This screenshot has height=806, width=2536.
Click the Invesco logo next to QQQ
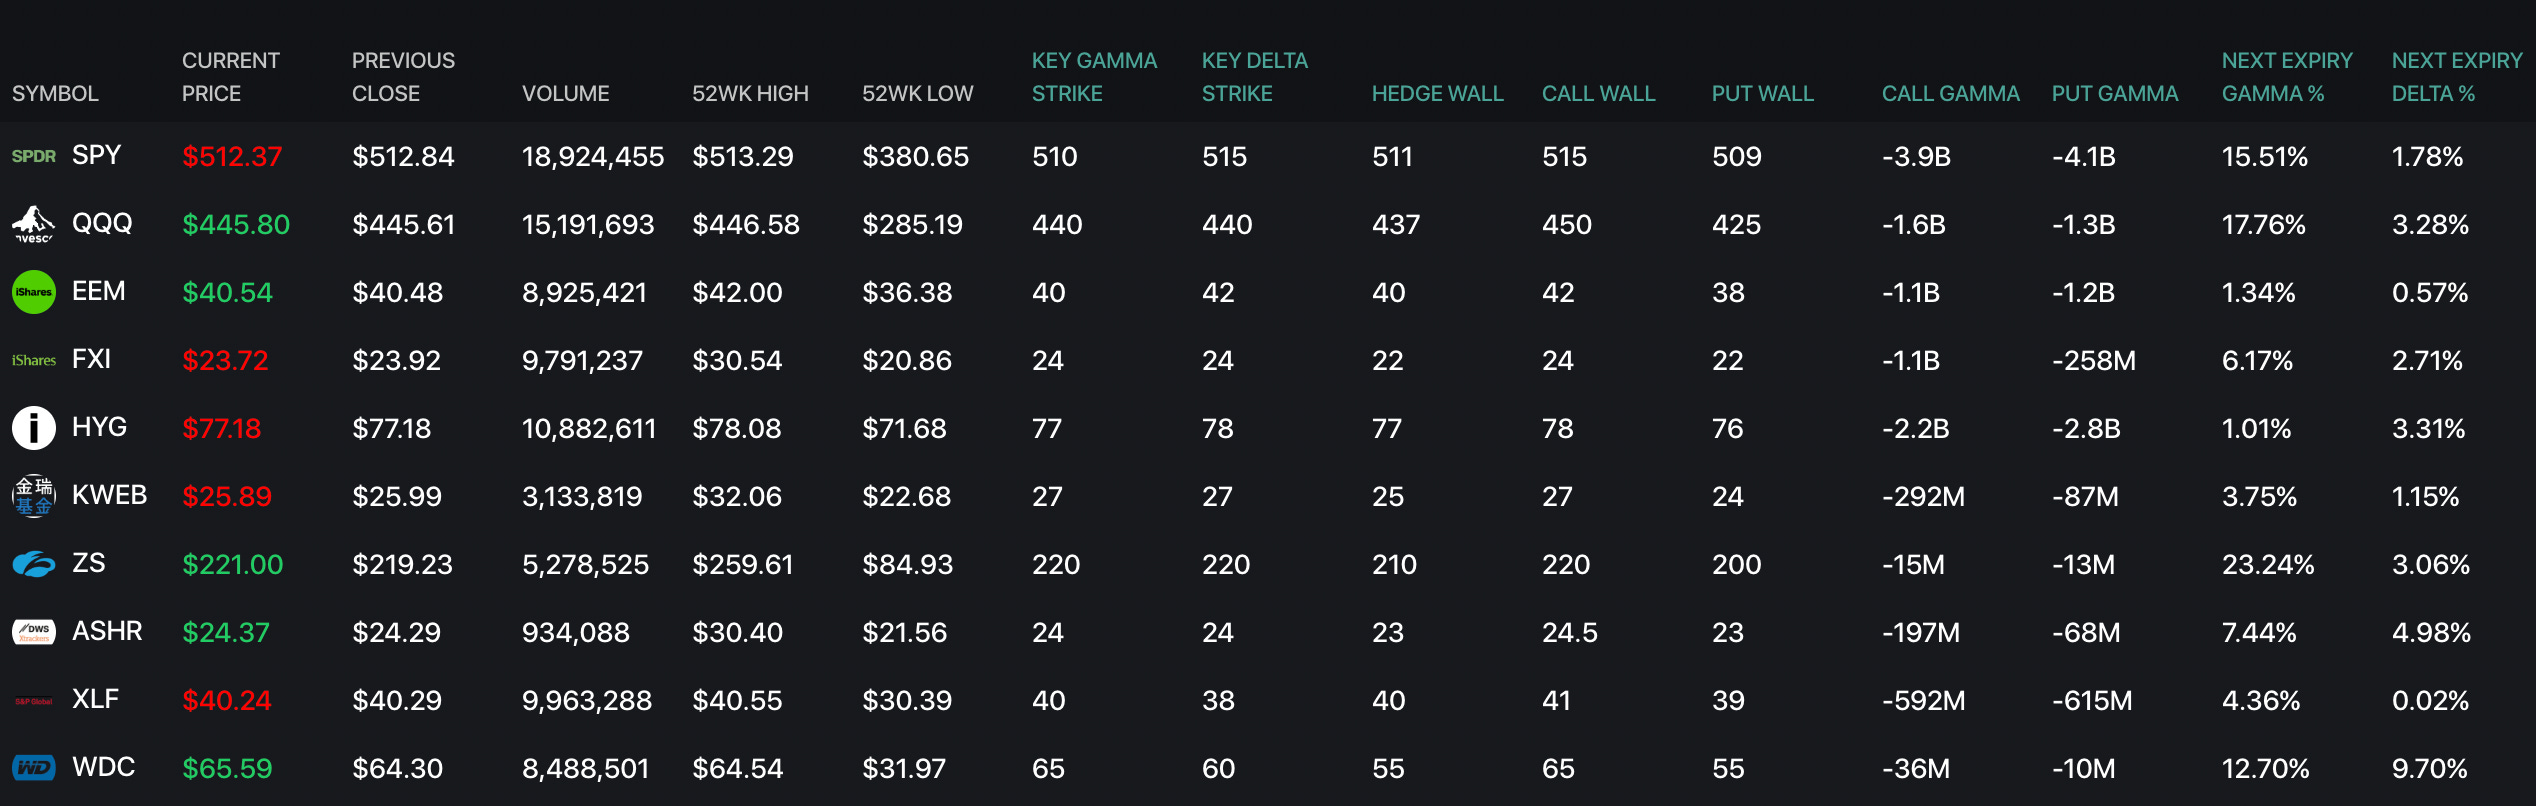pyautogui.click(x=33, y=224)
